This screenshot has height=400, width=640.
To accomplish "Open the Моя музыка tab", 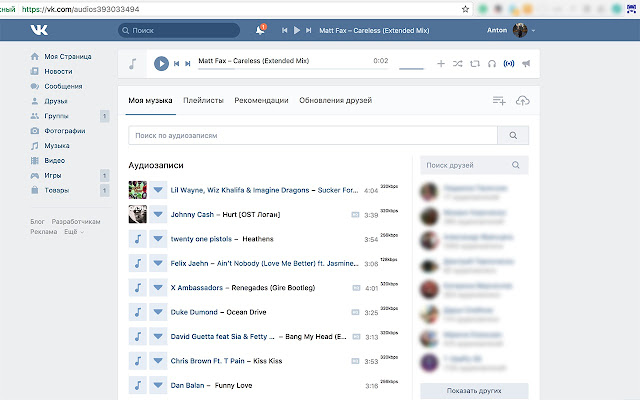I will (x=150, y=100).
